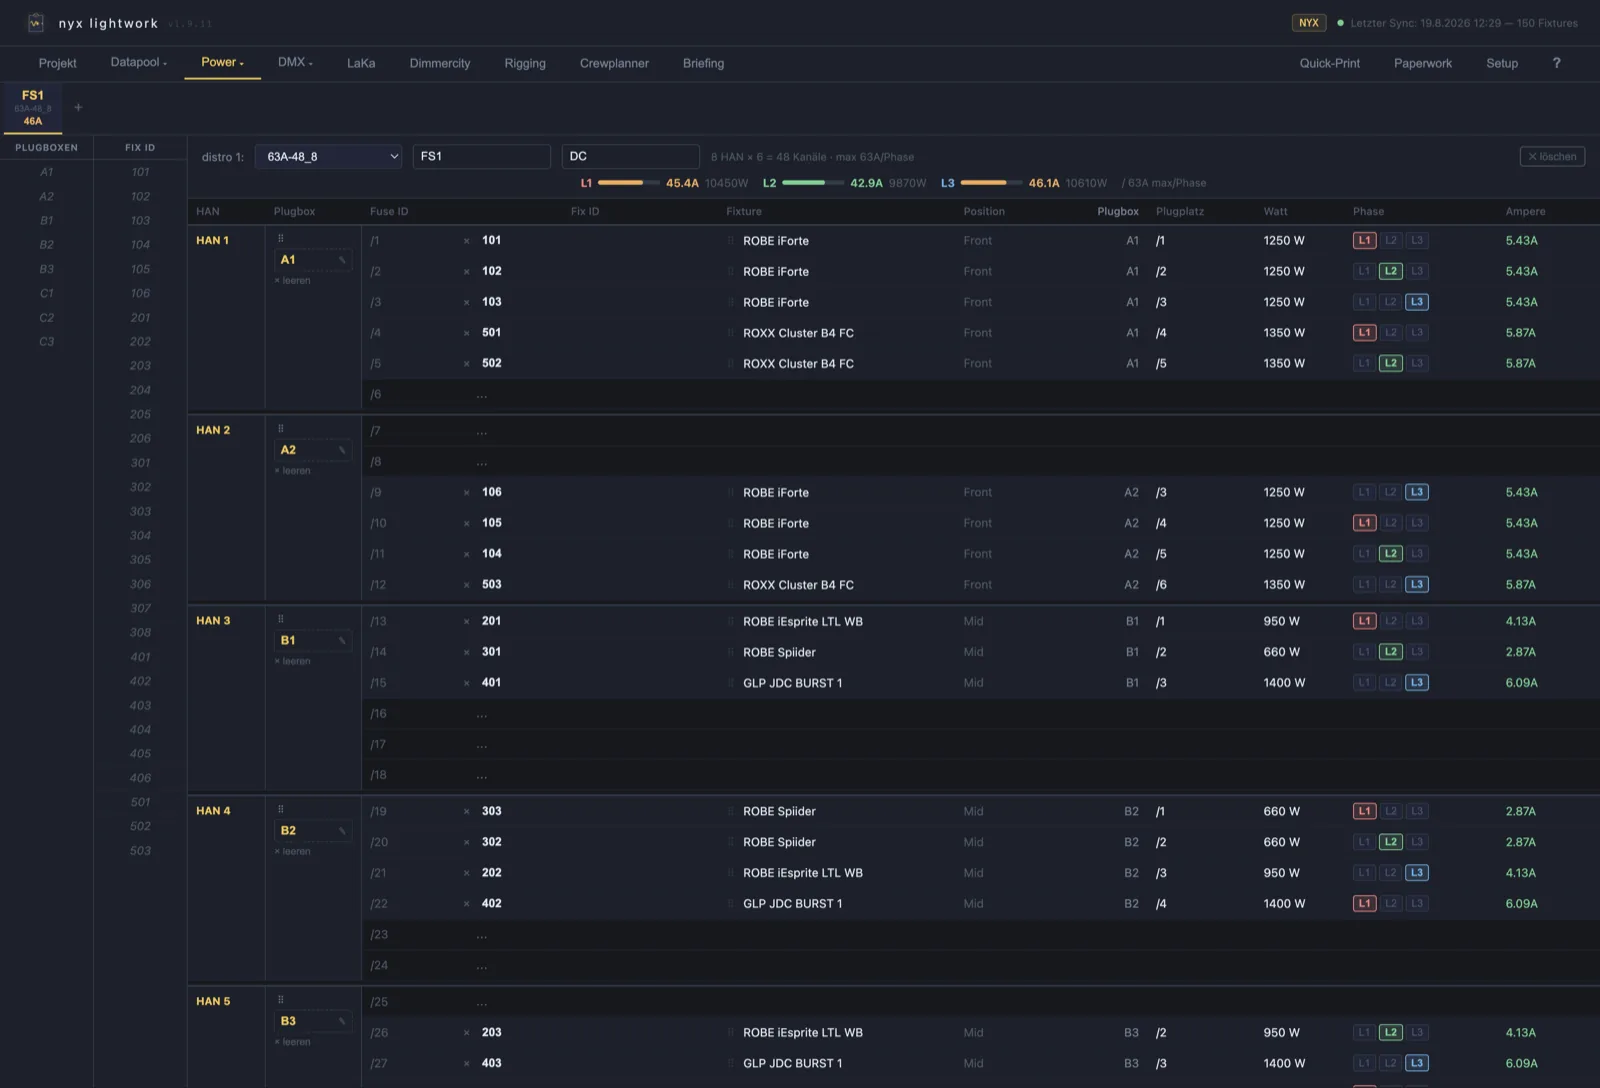Viewport: 1600px width, 1088px height.
Task: Edit plugbox B1 with the pencil icon
Action: click(342, 640)
